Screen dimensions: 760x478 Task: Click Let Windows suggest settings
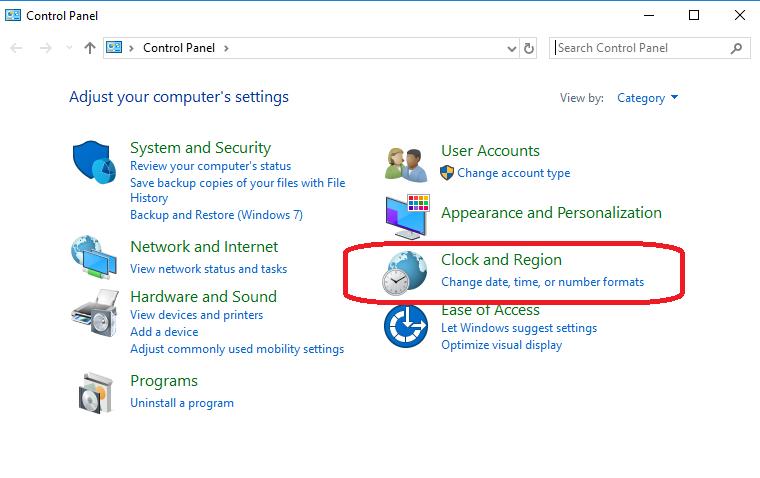pos(519,328)
